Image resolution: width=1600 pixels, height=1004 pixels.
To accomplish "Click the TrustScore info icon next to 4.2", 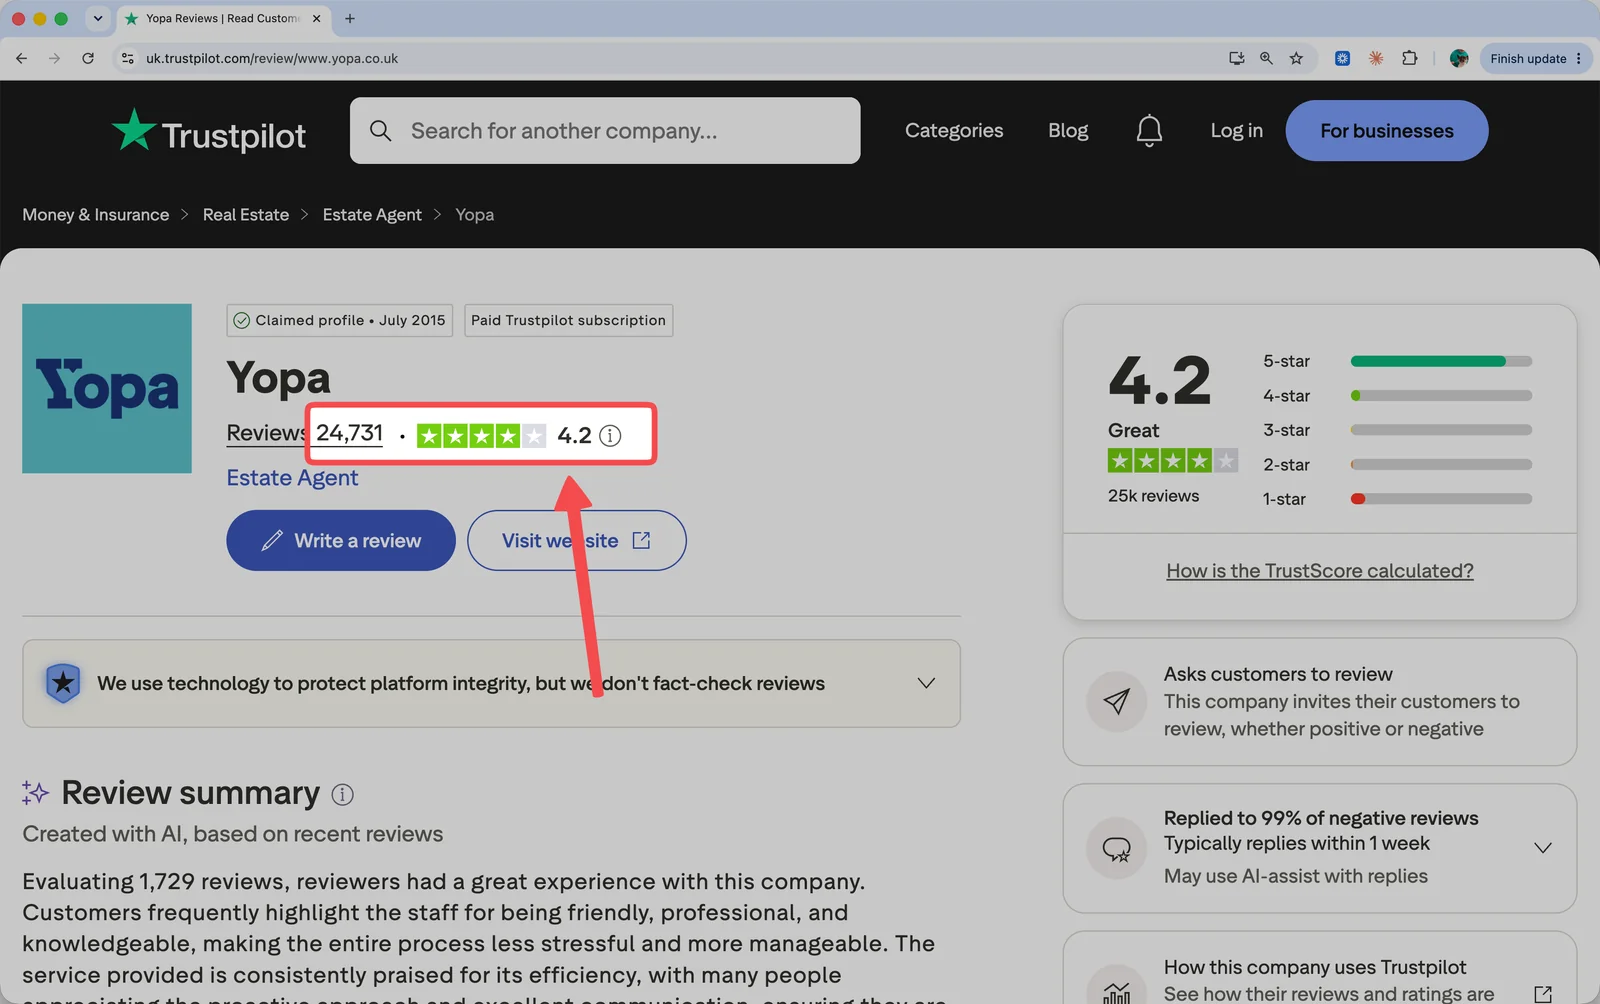I will point(610,435).
